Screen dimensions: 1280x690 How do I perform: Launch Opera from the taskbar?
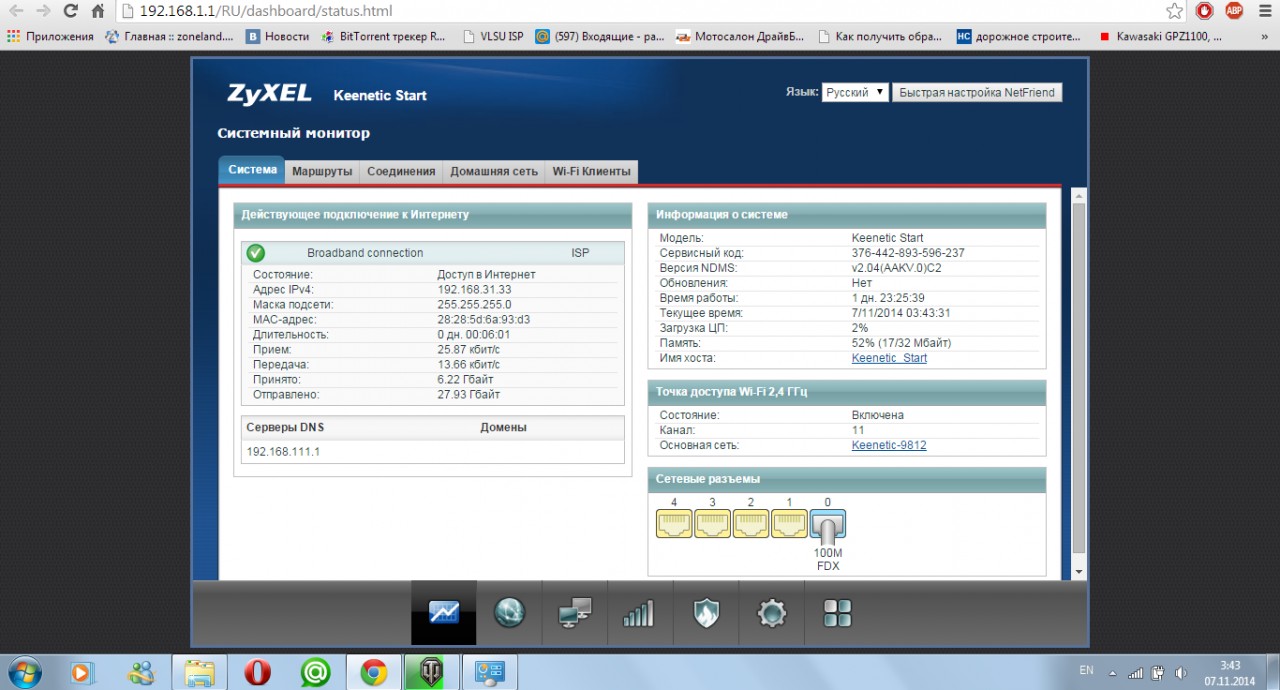pos(257,673)
